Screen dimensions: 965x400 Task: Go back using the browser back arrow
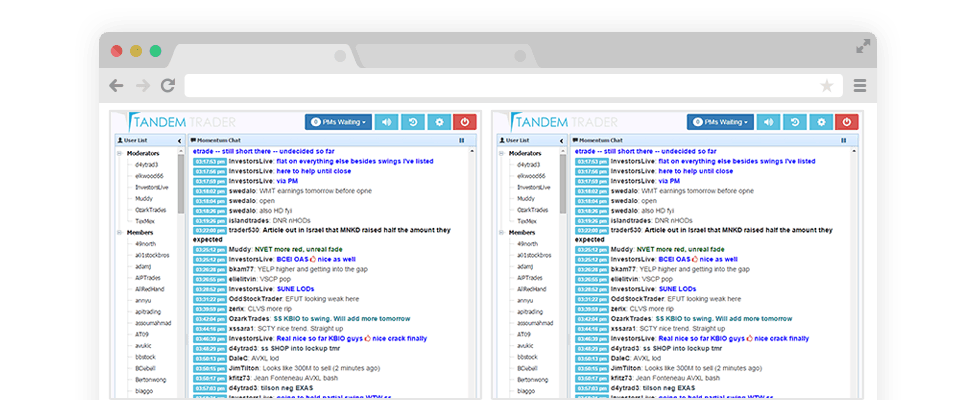(x=116, y=86)
